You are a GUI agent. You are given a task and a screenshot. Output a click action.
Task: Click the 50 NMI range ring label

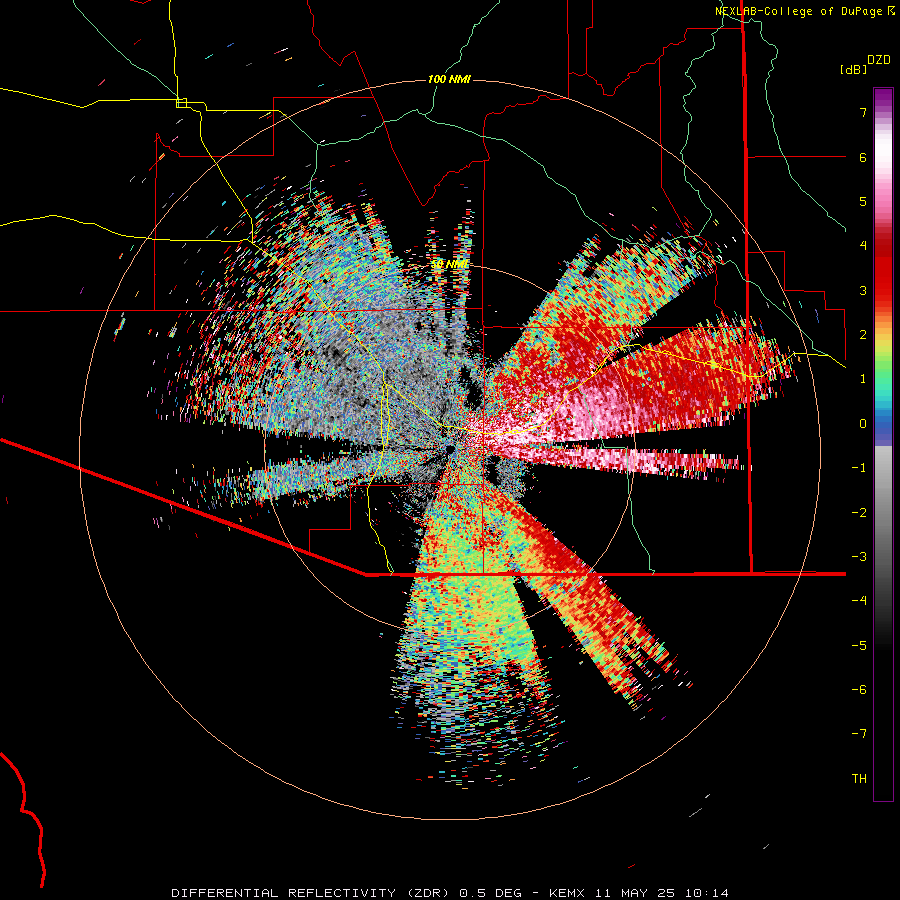coord(450,265)
